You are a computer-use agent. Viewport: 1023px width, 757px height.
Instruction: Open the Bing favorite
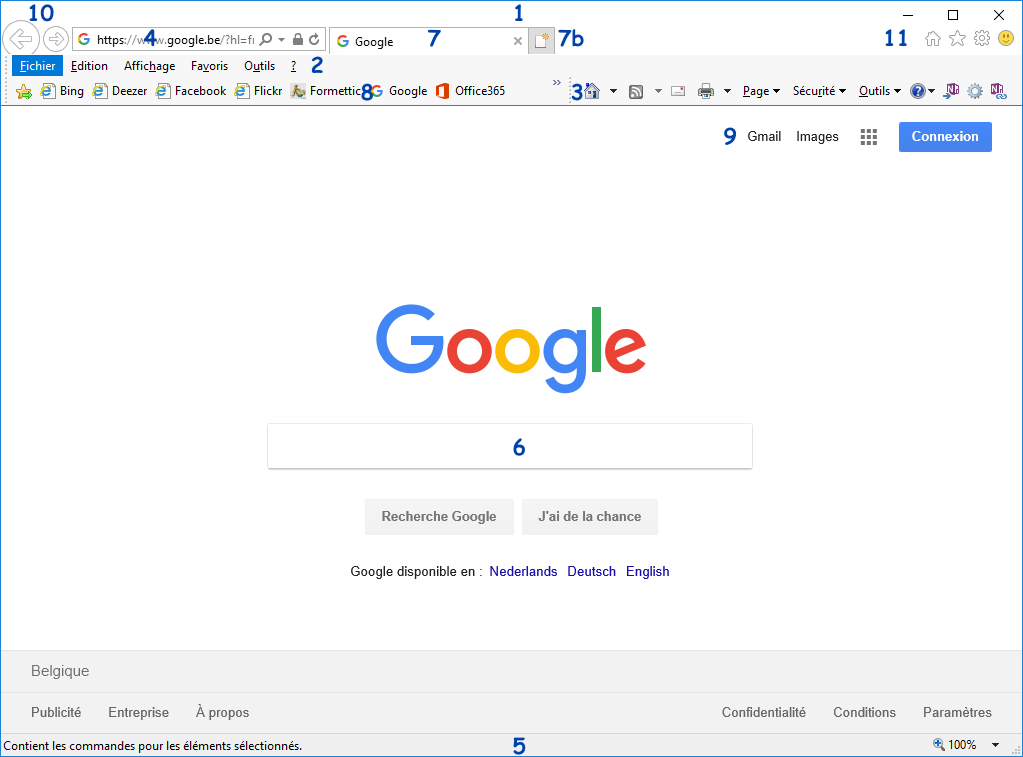63,91
